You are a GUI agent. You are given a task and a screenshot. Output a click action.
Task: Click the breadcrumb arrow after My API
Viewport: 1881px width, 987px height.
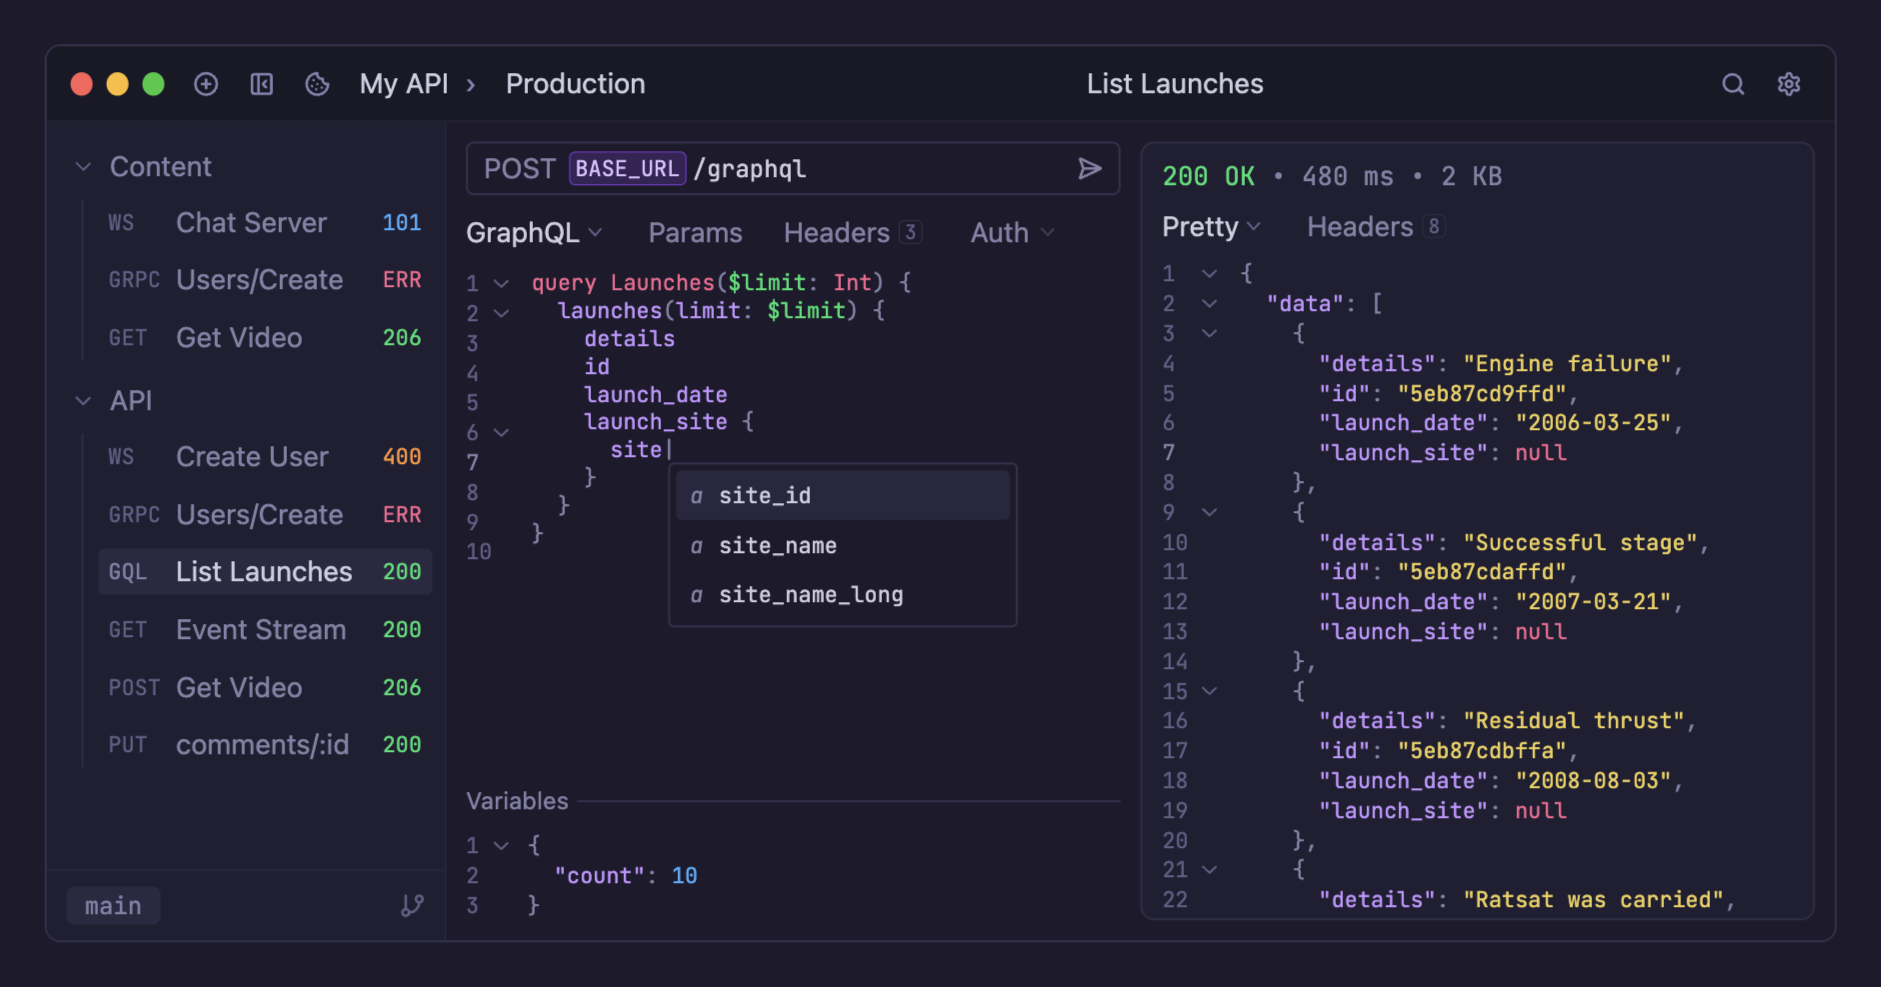(471, 84)
